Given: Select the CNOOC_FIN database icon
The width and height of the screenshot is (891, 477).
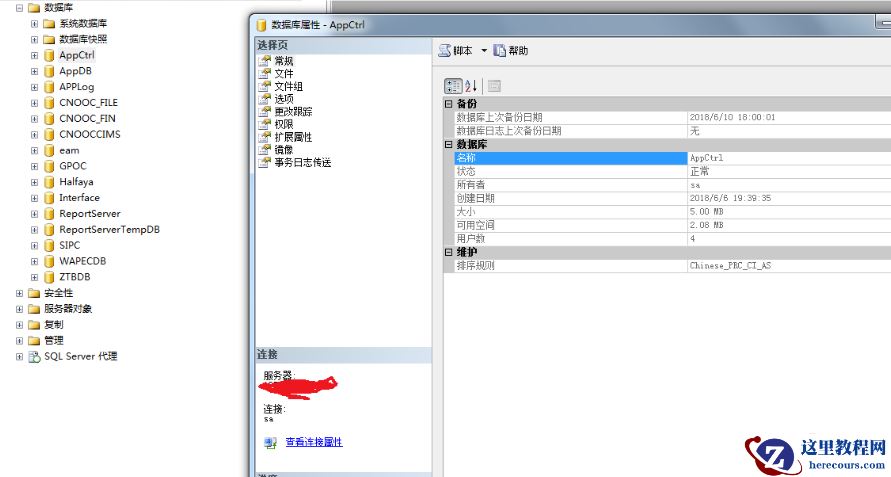Looking at the screenshot, I should coord(49,119).
